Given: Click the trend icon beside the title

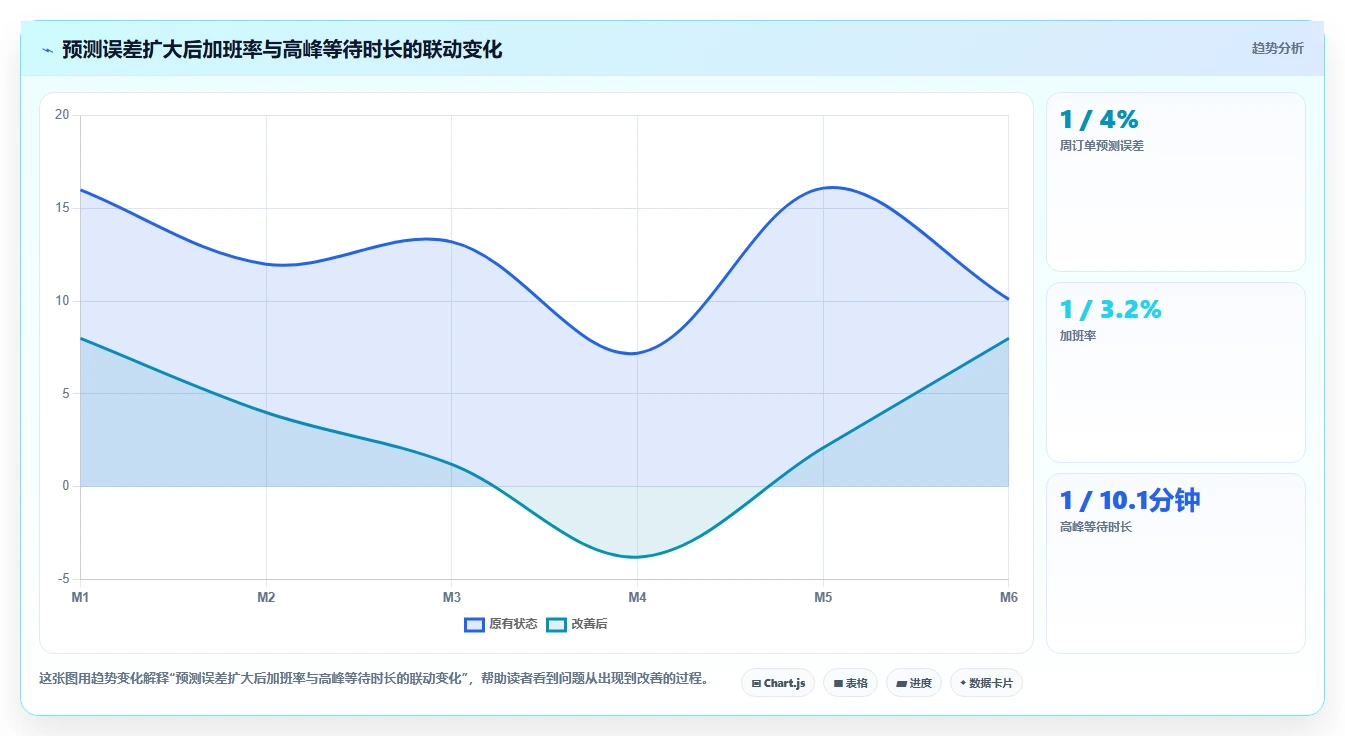Looking at the screenshot, I should click(x=47, y=50).
